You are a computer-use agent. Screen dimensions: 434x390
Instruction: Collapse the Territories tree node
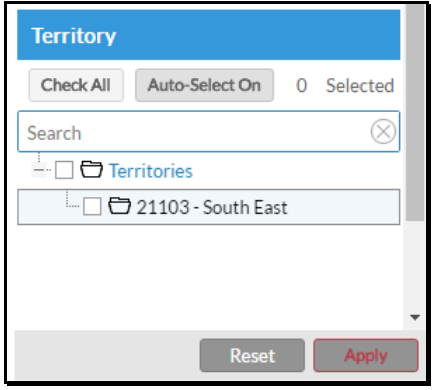pyautogui.click(x=39, y=170)
